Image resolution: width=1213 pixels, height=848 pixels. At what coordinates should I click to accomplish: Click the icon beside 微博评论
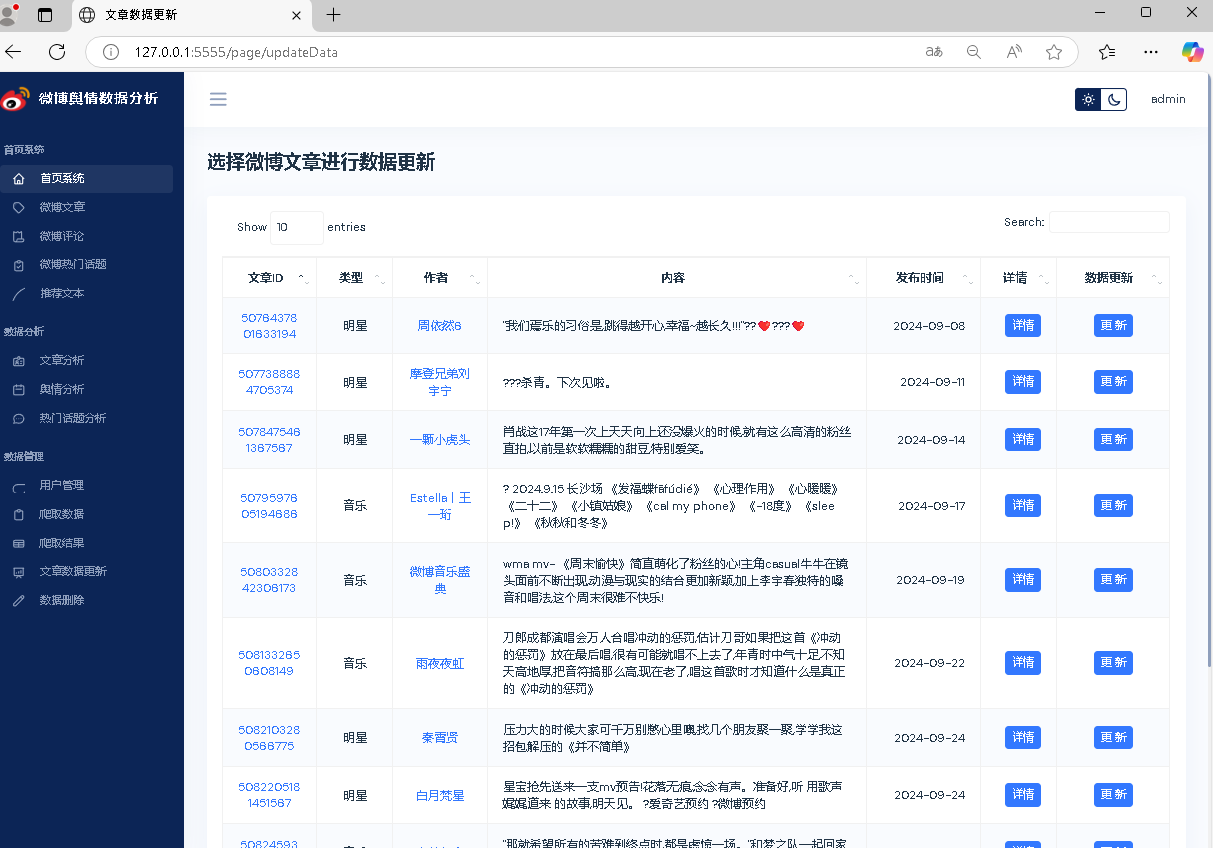click(18, 237)
